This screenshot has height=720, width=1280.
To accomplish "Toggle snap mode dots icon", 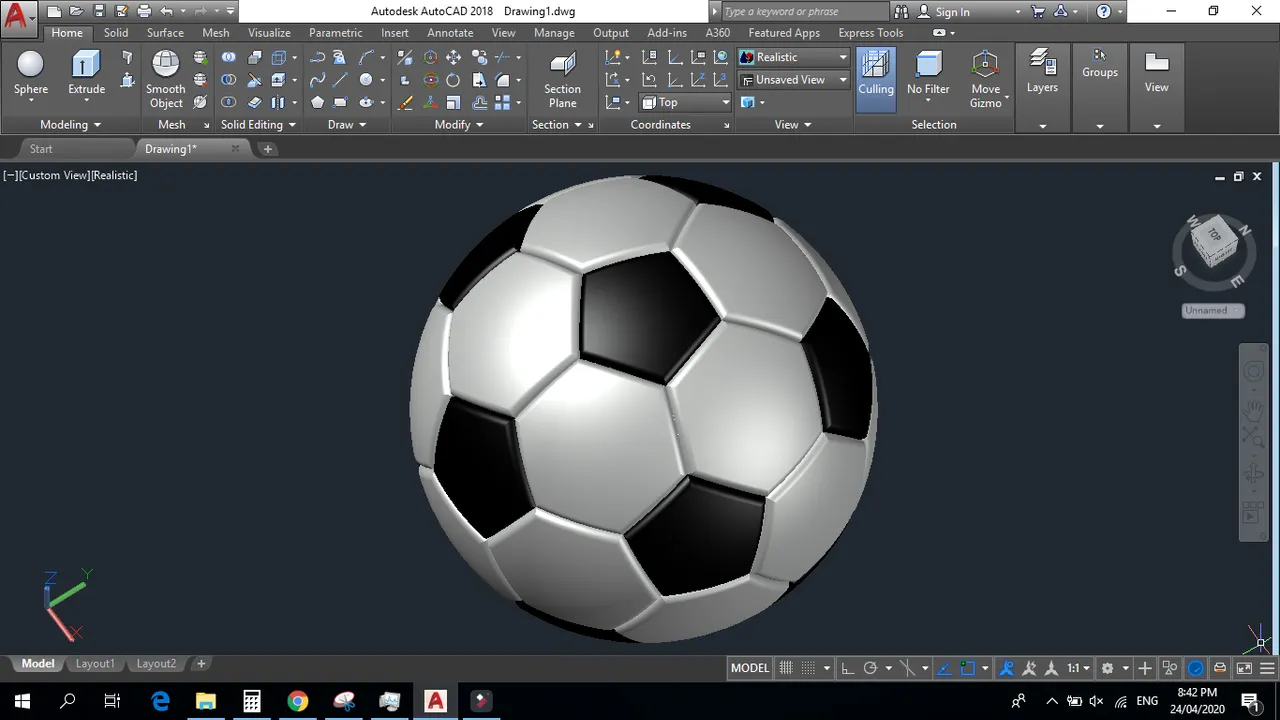I will click(x=808, y=668).
